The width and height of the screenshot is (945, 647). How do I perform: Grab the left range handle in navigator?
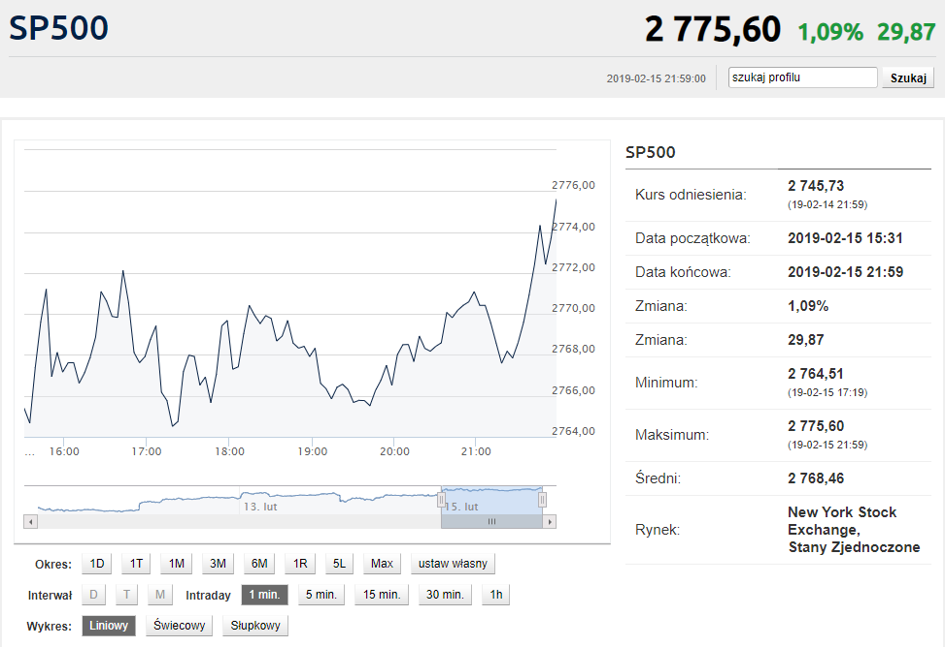pyautogui.click(x=441, y=499)
